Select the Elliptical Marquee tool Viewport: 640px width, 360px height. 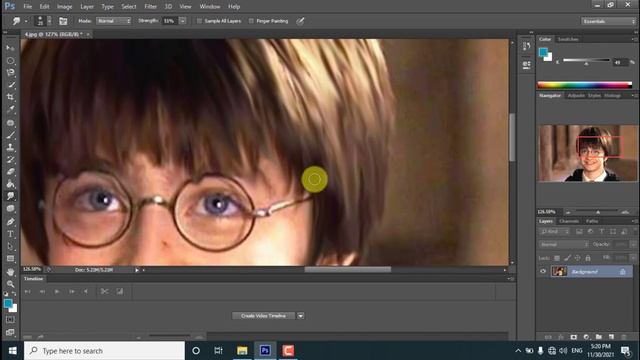[10, 61]
